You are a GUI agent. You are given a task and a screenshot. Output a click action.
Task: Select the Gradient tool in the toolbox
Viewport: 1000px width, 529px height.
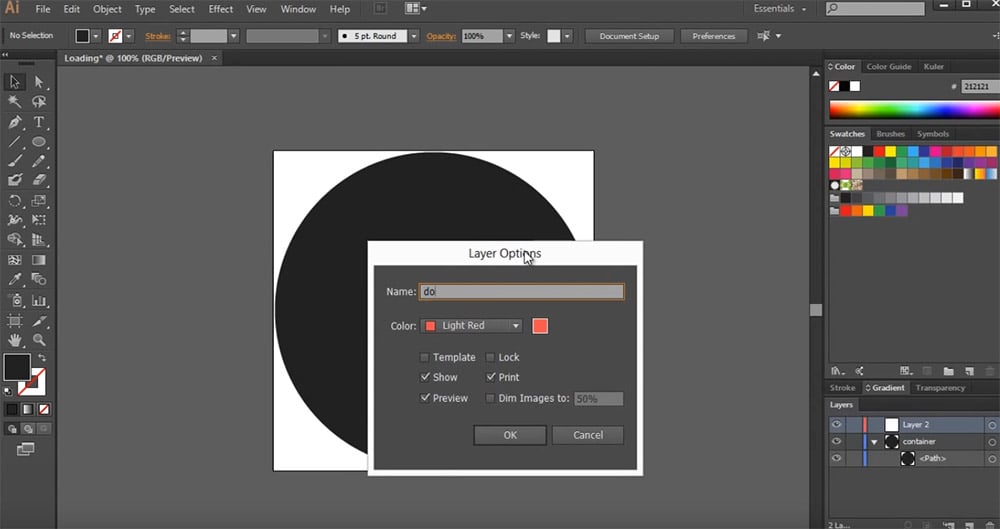(x=39, y=260)
